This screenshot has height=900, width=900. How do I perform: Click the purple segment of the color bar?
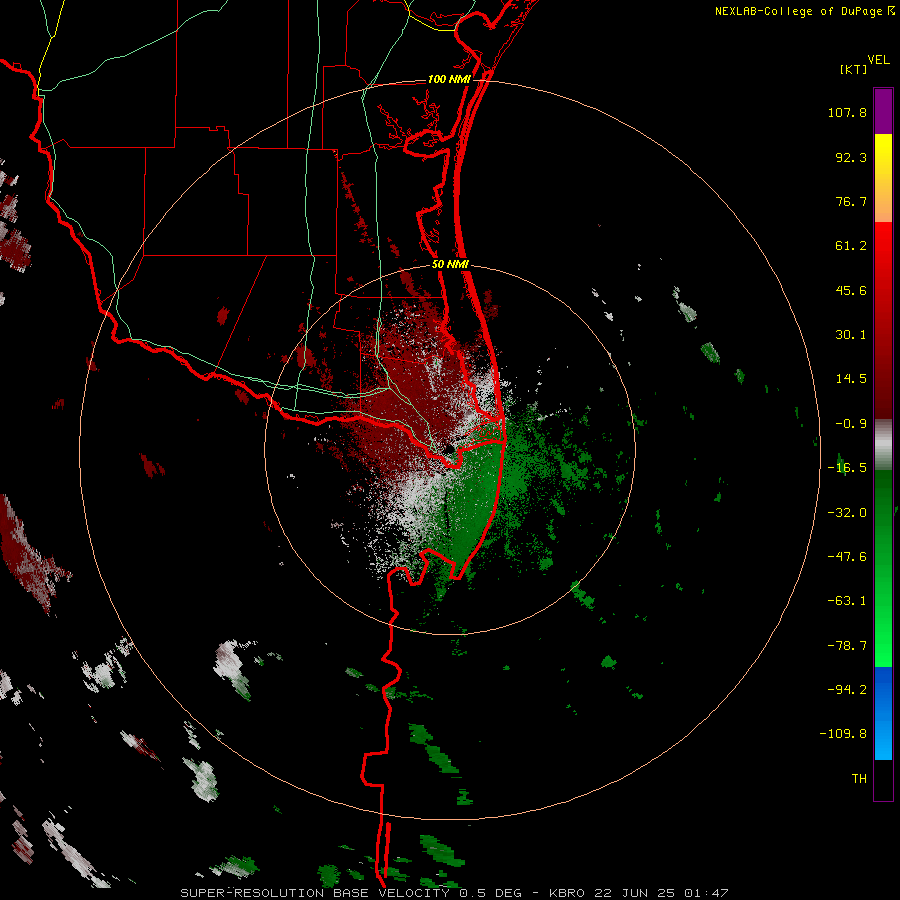point(883,111)
